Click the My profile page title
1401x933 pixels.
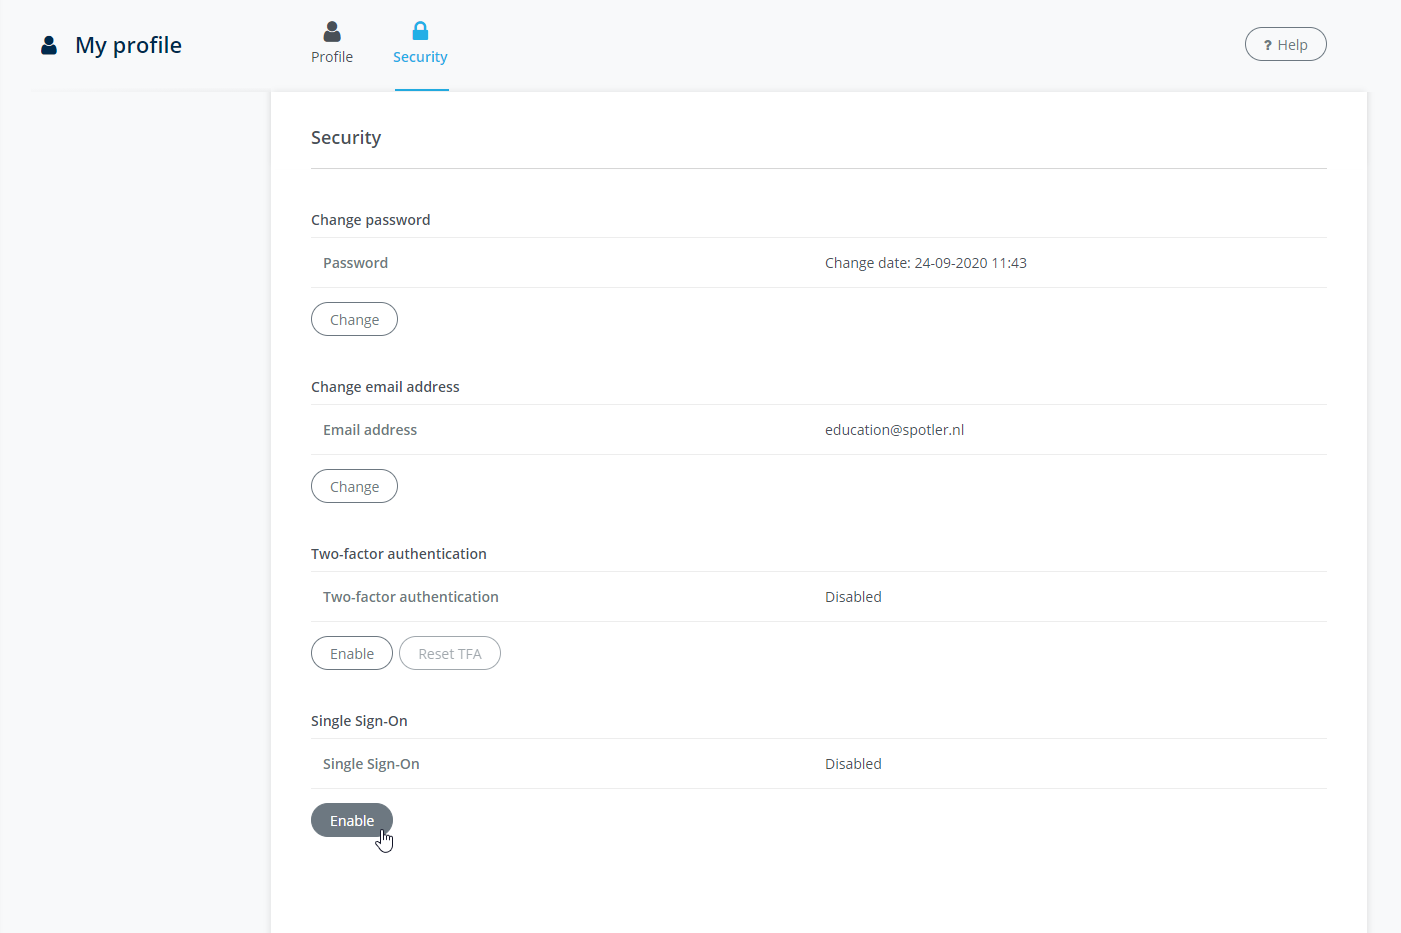(128, 45)
